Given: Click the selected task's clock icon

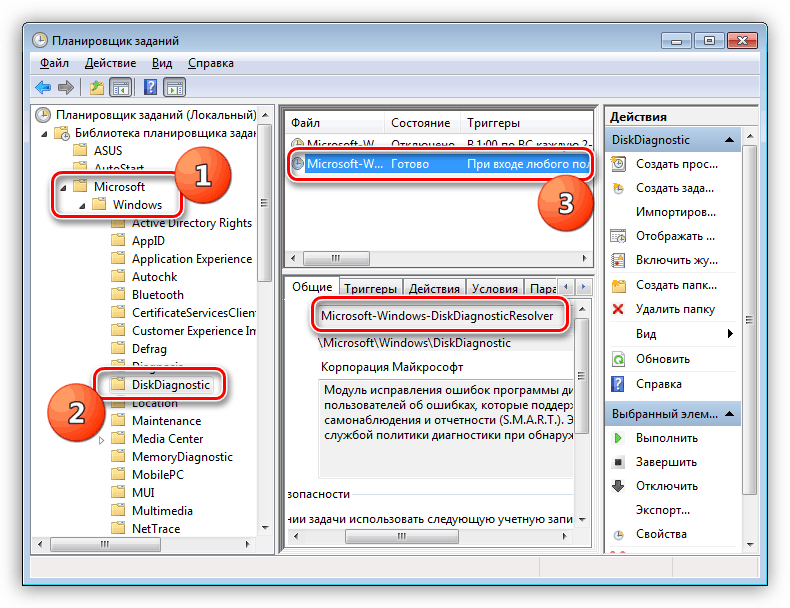Looking at the screenshot, I should coord(298,163).
